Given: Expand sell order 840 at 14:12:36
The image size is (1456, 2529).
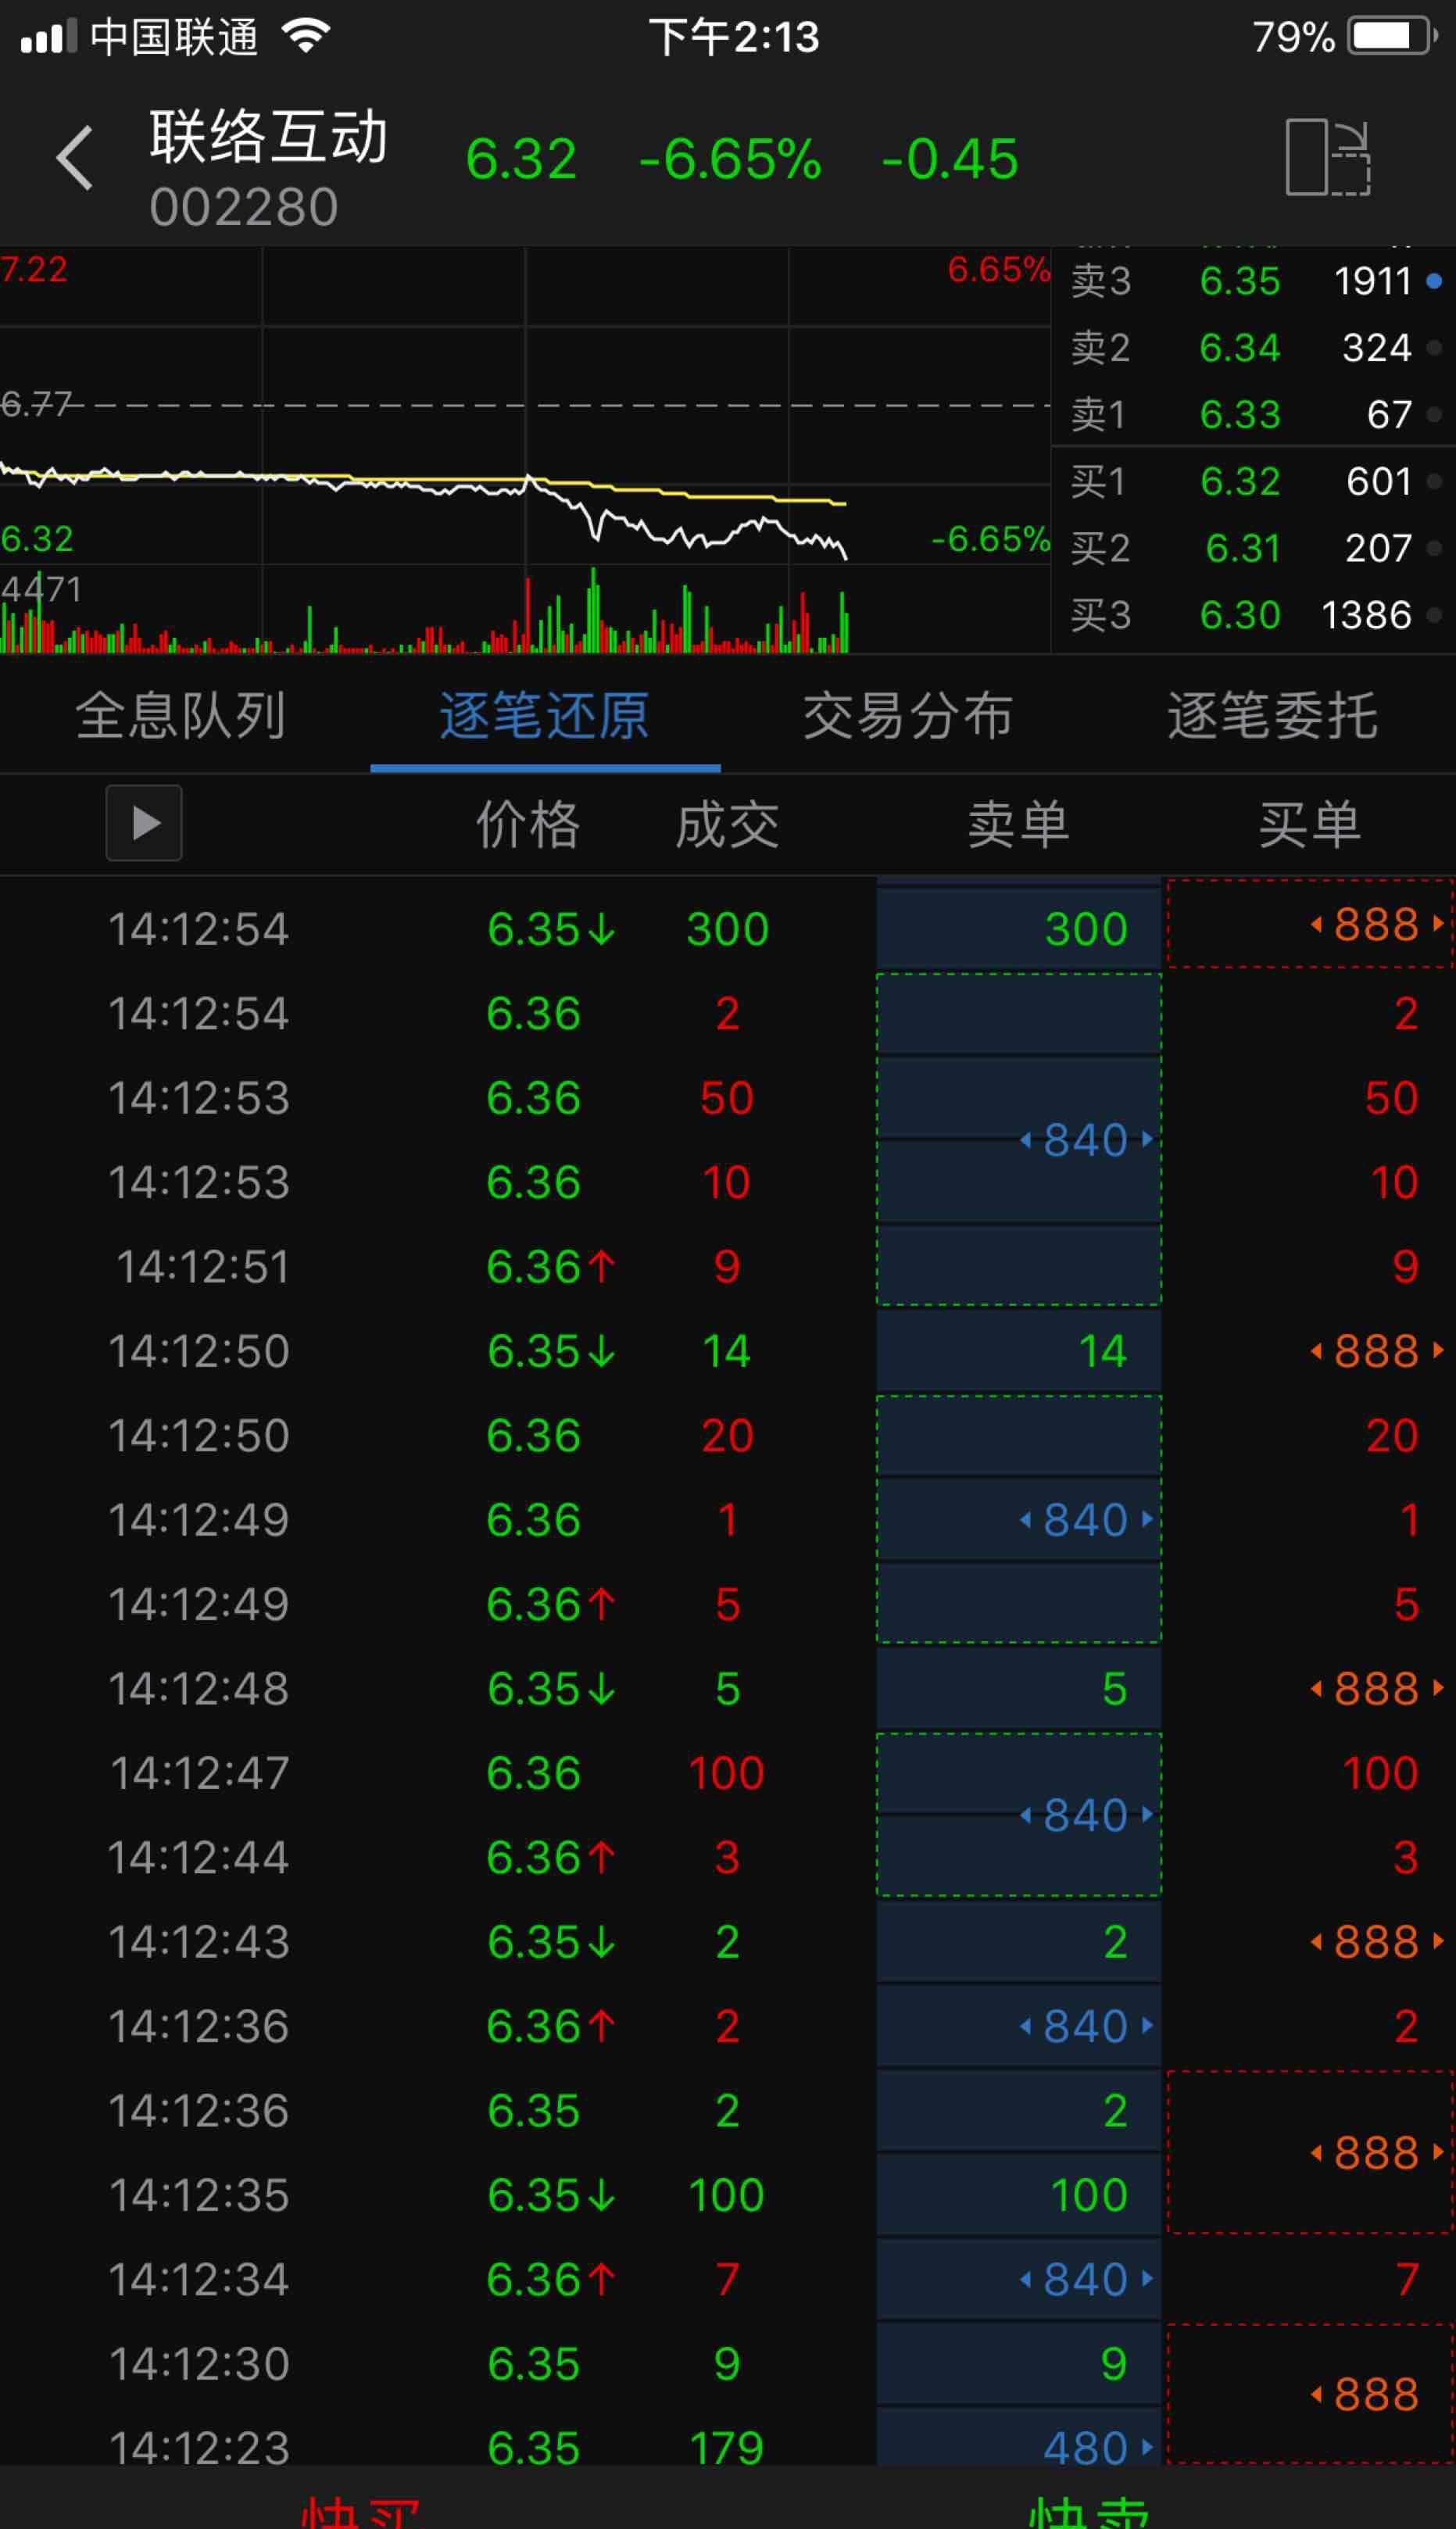Looking at the screenshot, I should pos(1086,2026).
